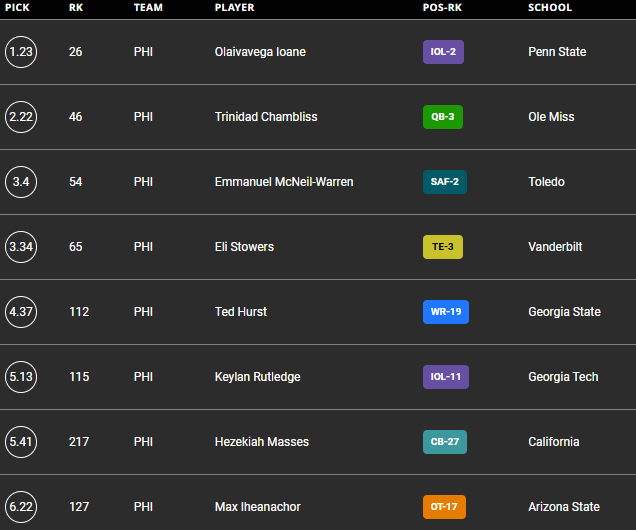The image size is (636, 530).
Task: Sort by the PICK column header
Action: [17, 8]
